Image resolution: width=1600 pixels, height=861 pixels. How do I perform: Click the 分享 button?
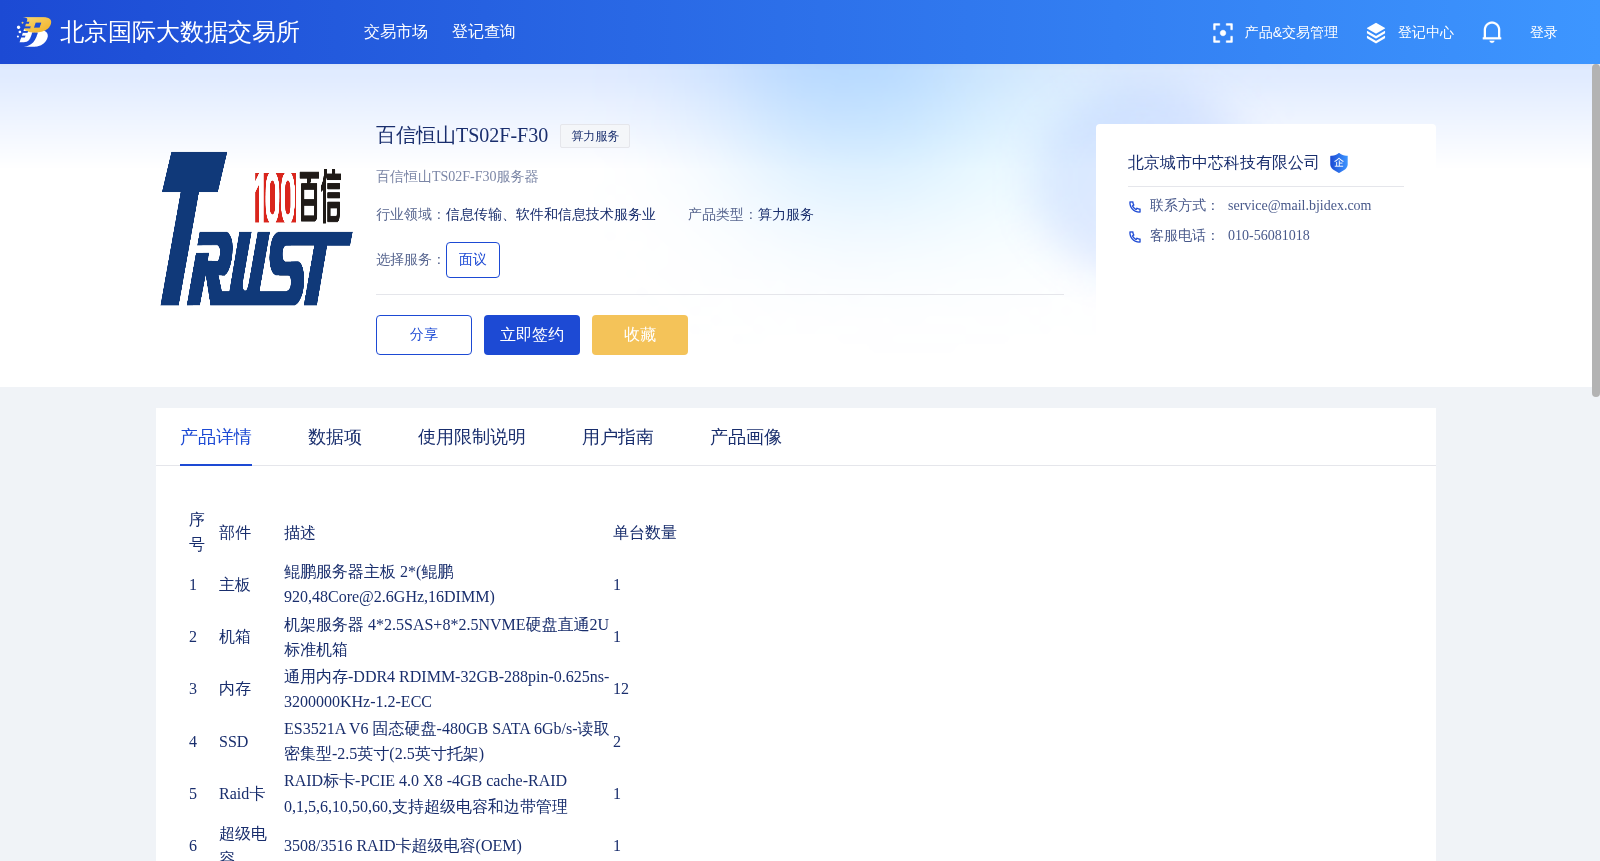click(424, 335)
